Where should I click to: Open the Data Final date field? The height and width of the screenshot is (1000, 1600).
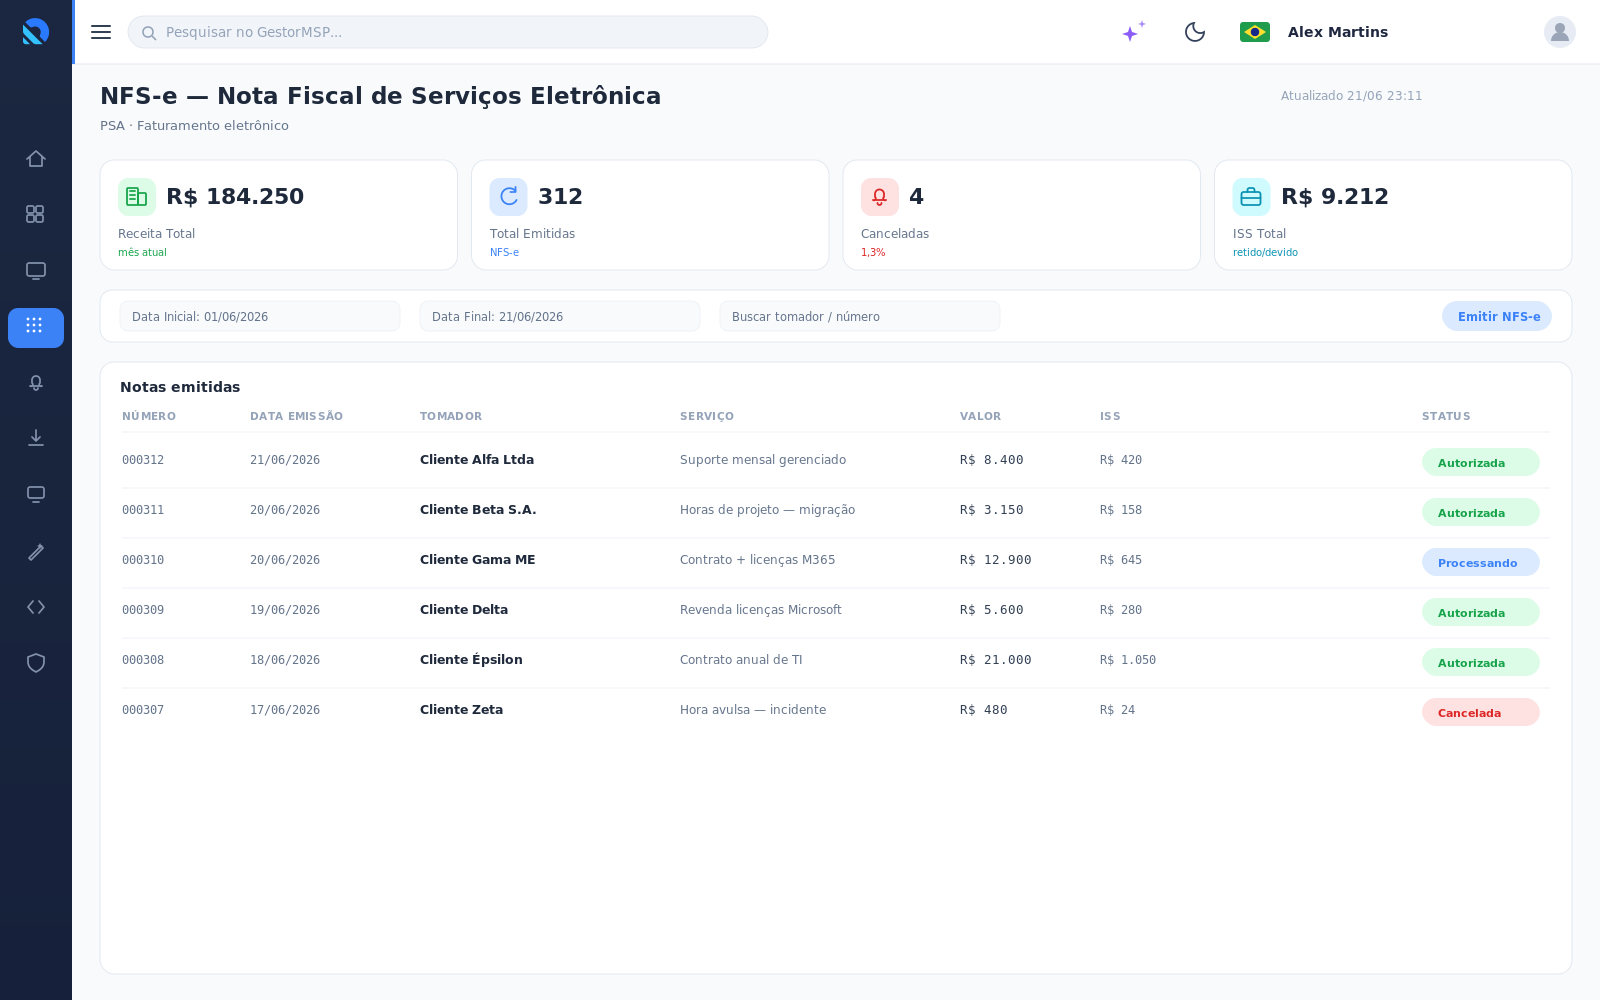click(560, 316)
